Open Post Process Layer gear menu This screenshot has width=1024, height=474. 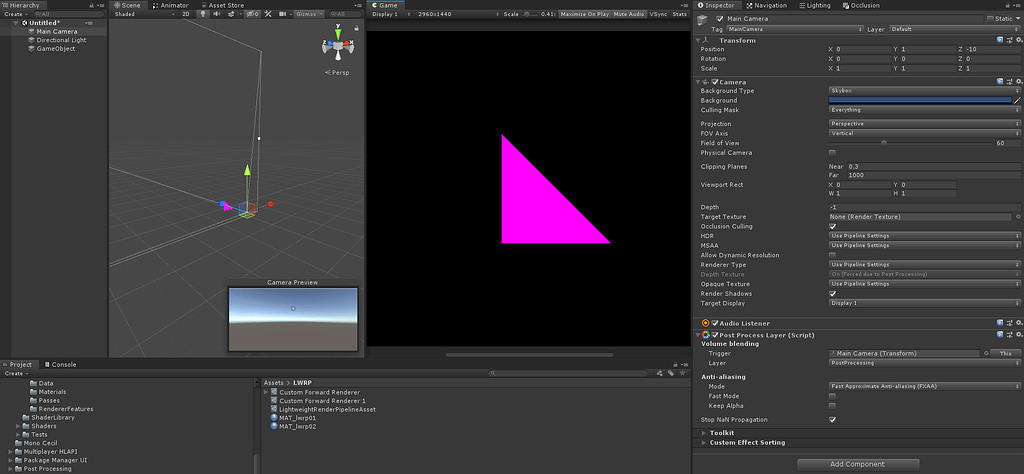click(x=1018, y=334)
